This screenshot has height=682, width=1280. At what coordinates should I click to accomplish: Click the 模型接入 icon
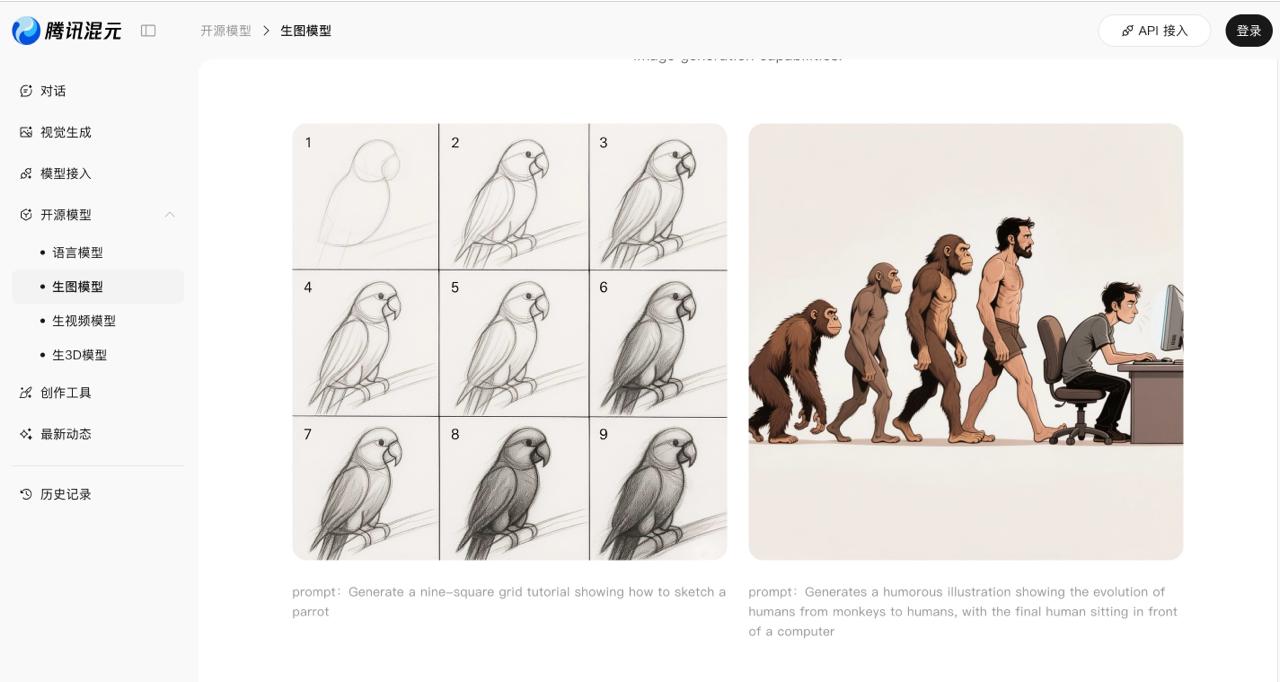26,174
